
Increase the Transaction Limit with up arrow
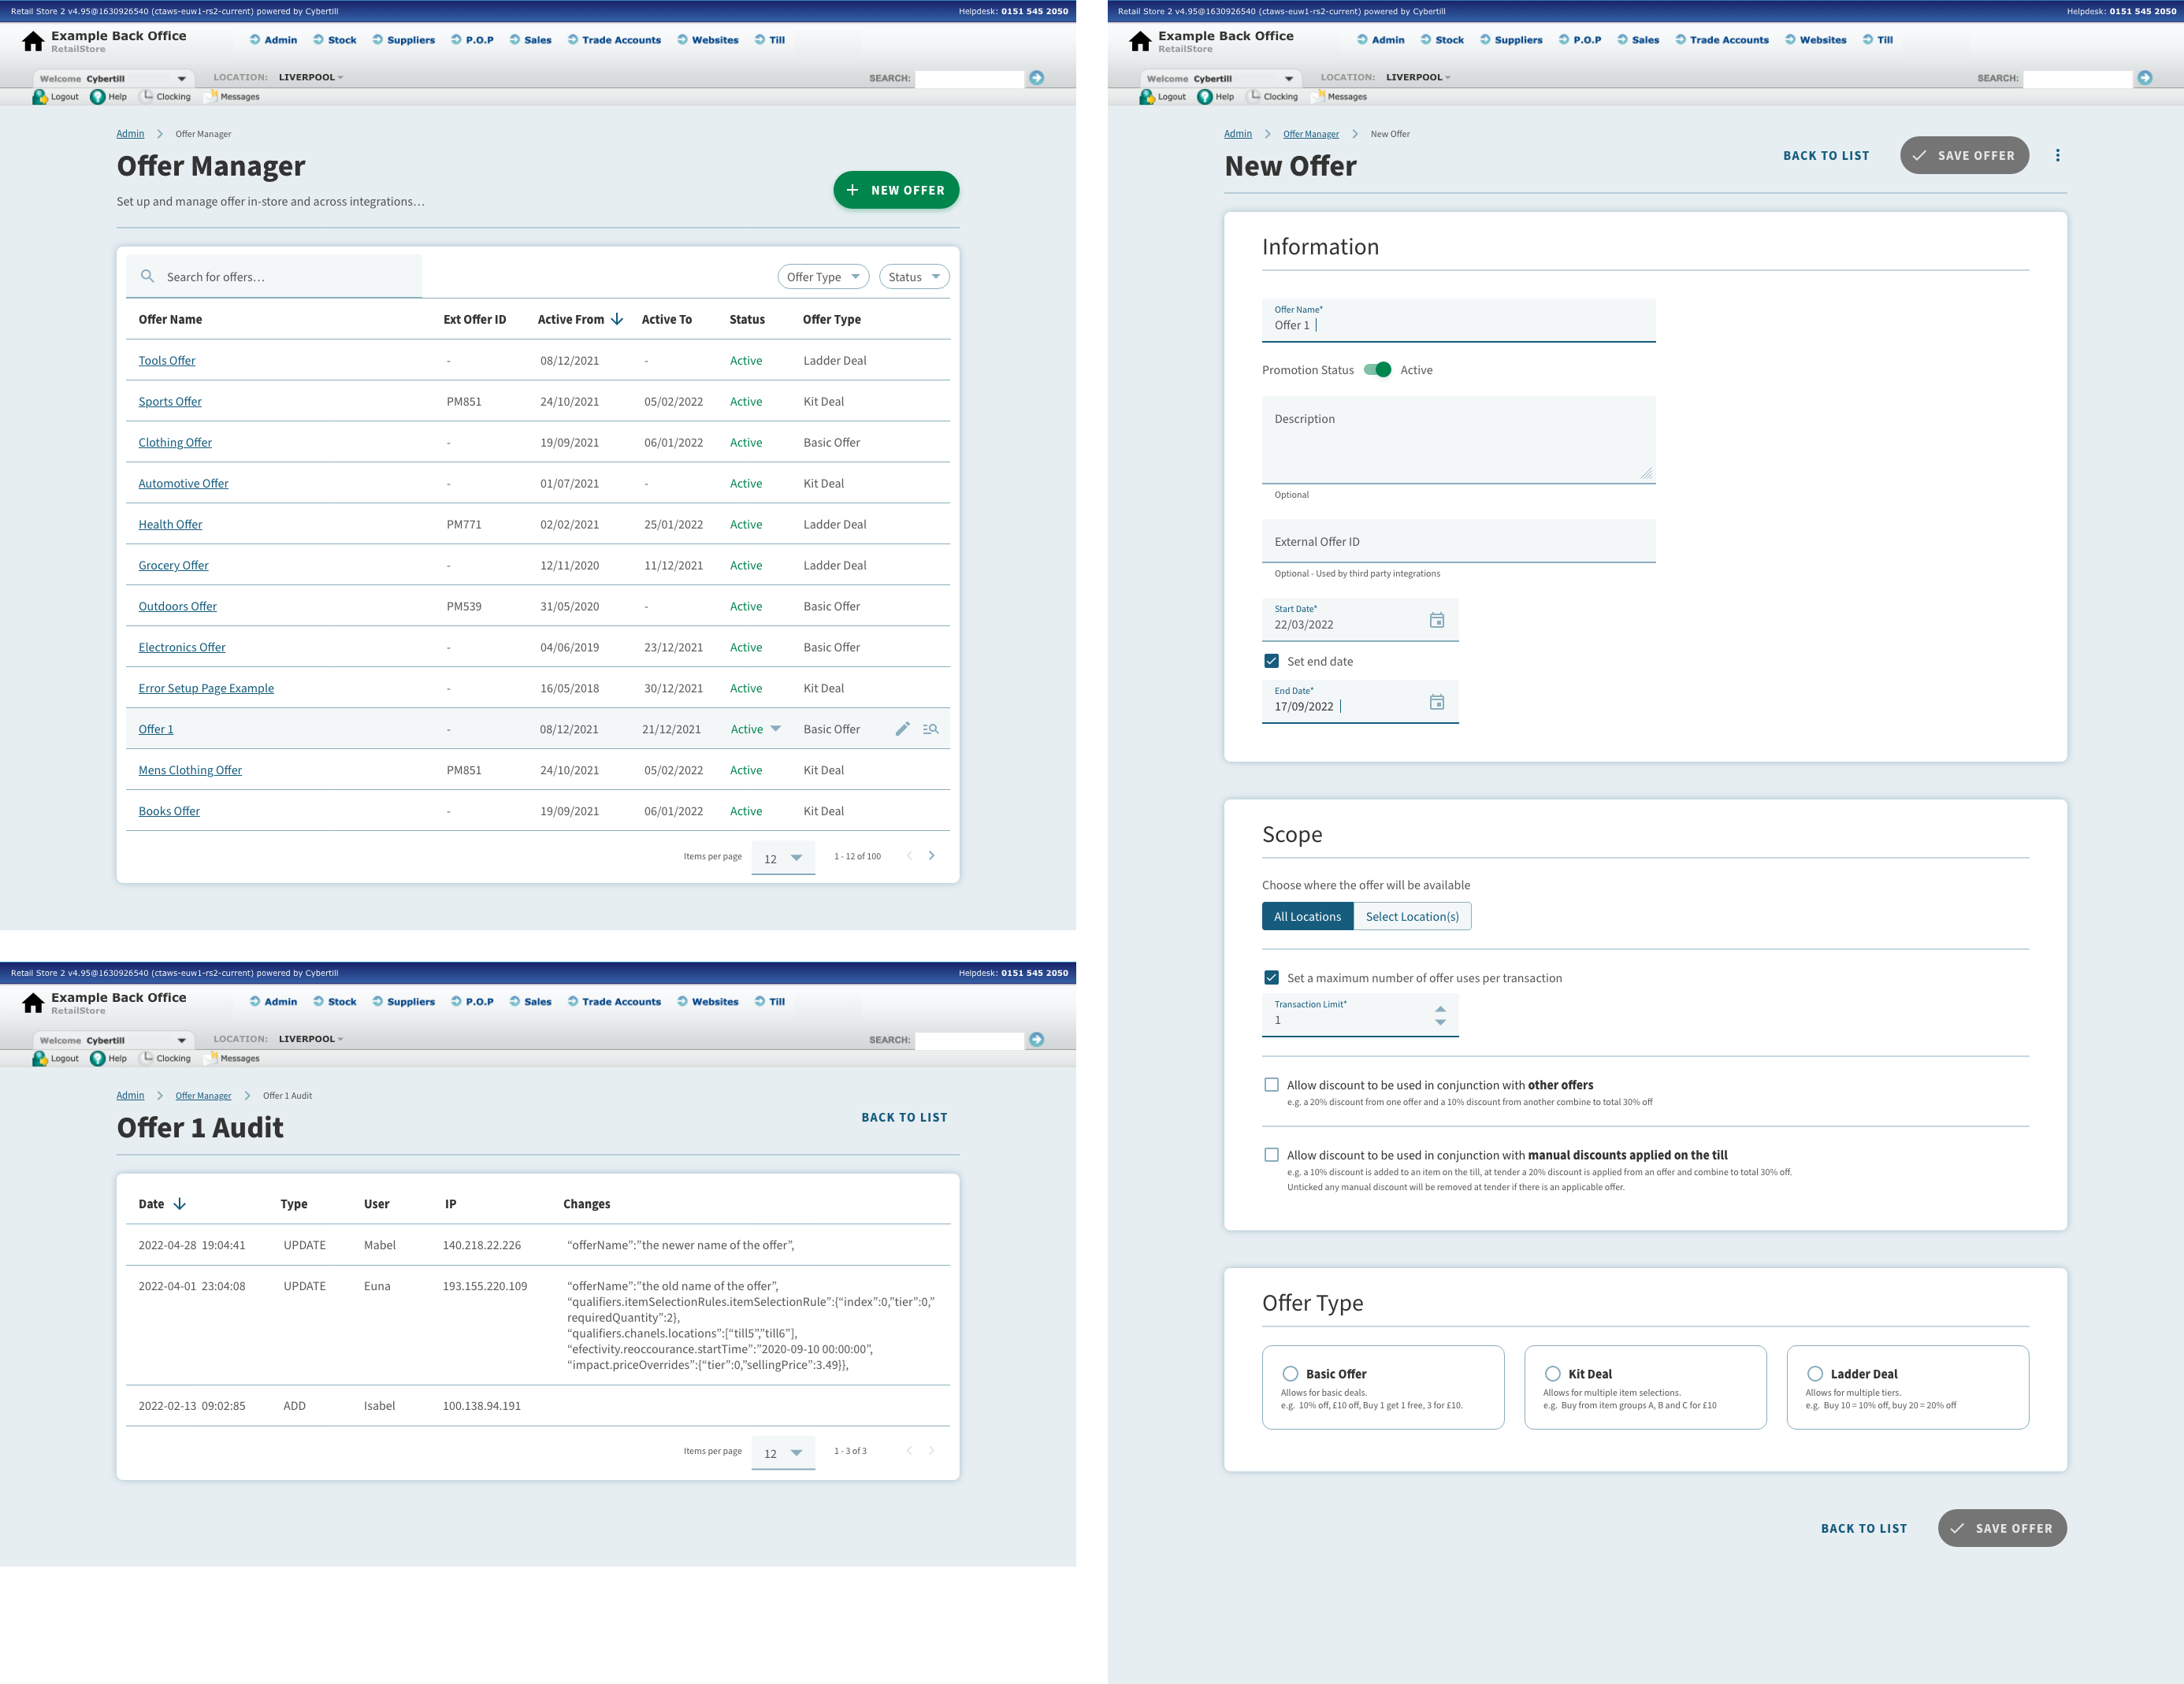(1440, 1009)
